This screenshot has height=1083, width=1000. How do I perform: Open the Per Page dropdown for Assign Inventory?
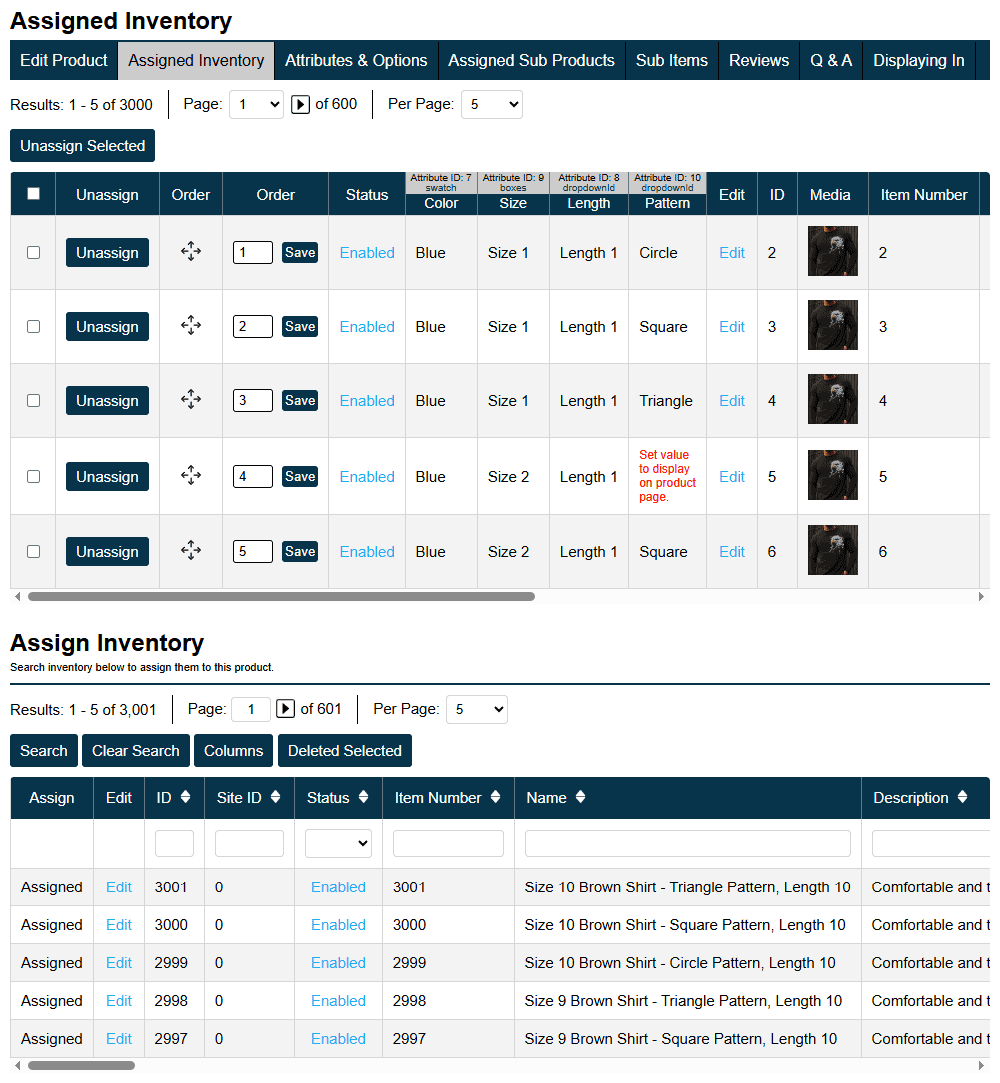(477, 709)
